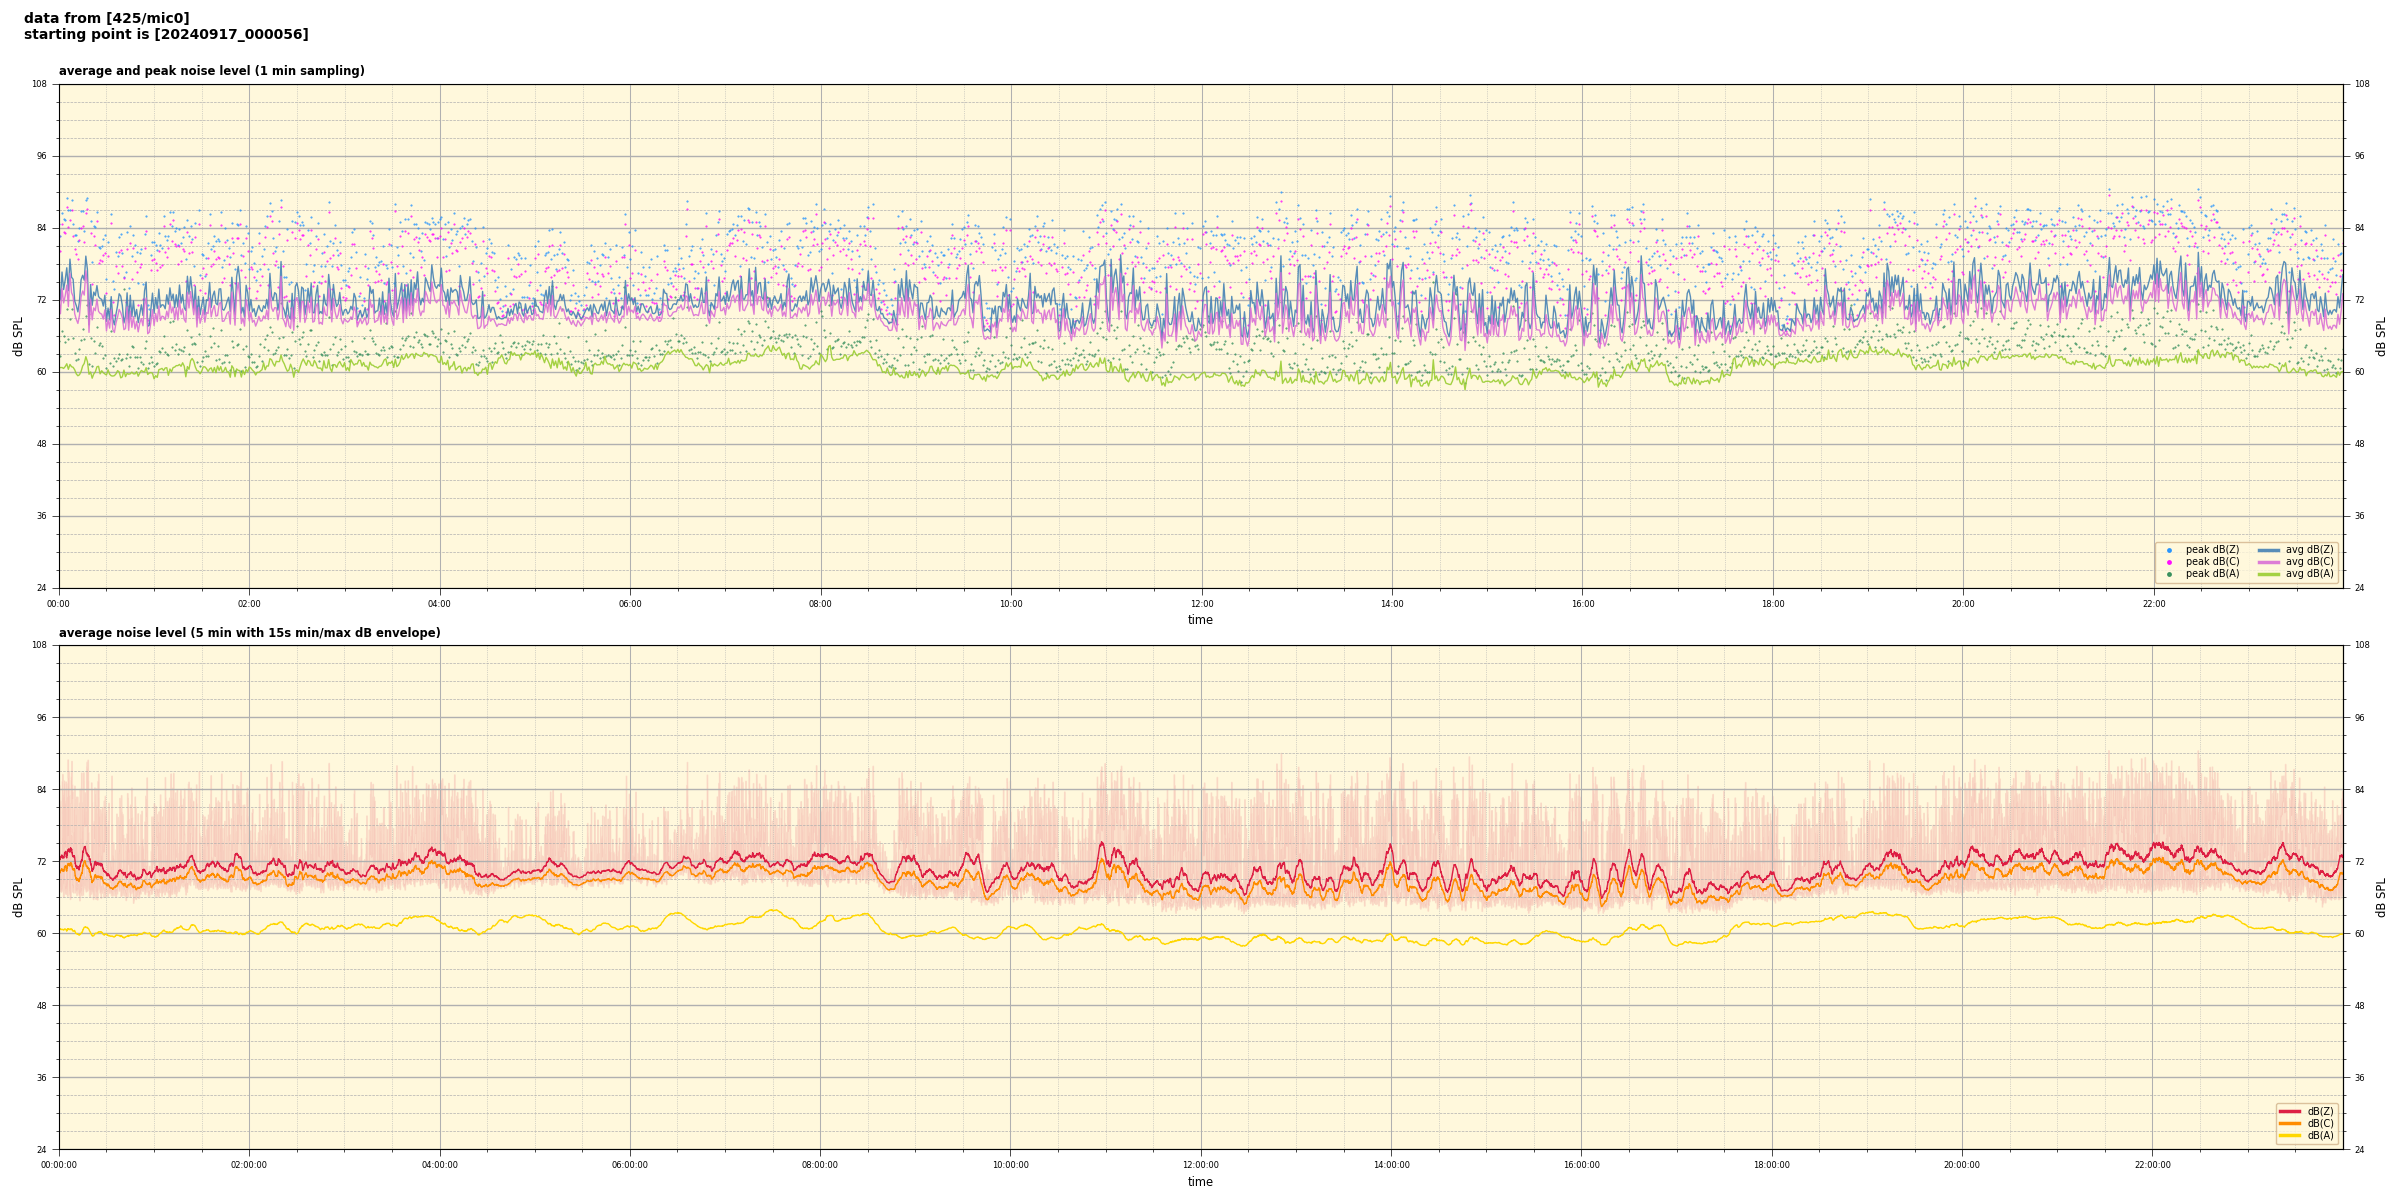Click the starting point timestamp text

point(166,35)
